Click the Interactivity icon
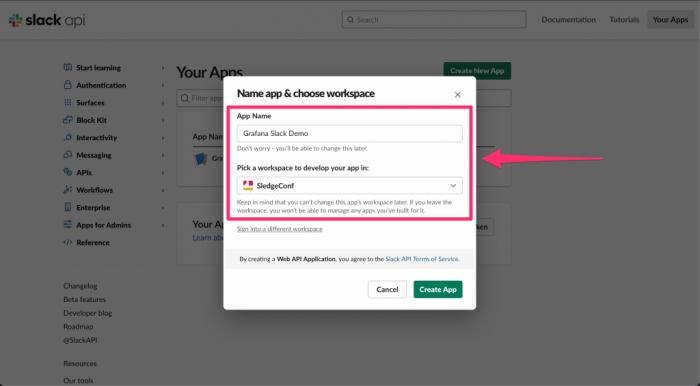 tap(68, 137)
